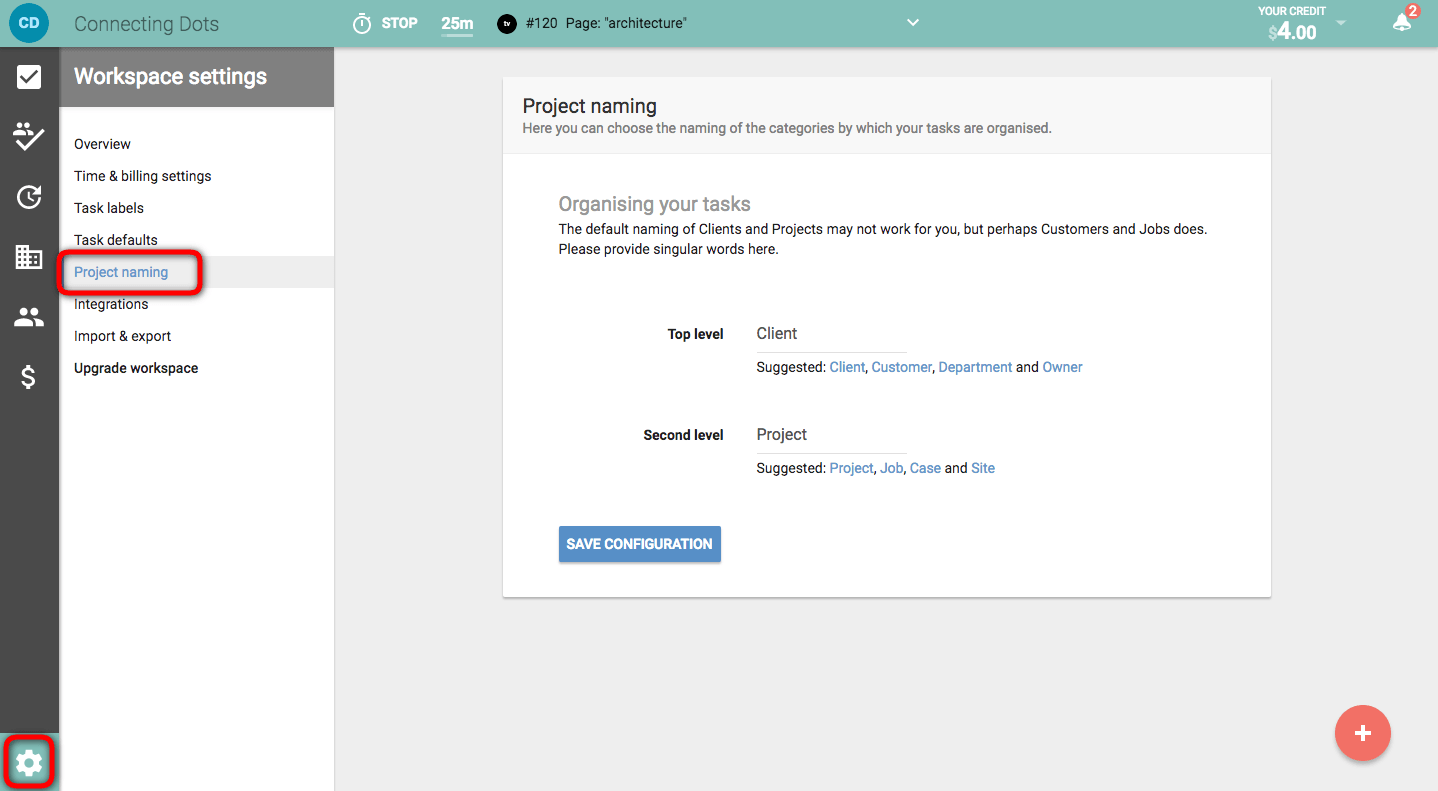The height and width of the screenshot is (791, 1438).
Task: Open the tasks checkbox icon in sidebar
Action: [x=29, y=77]
